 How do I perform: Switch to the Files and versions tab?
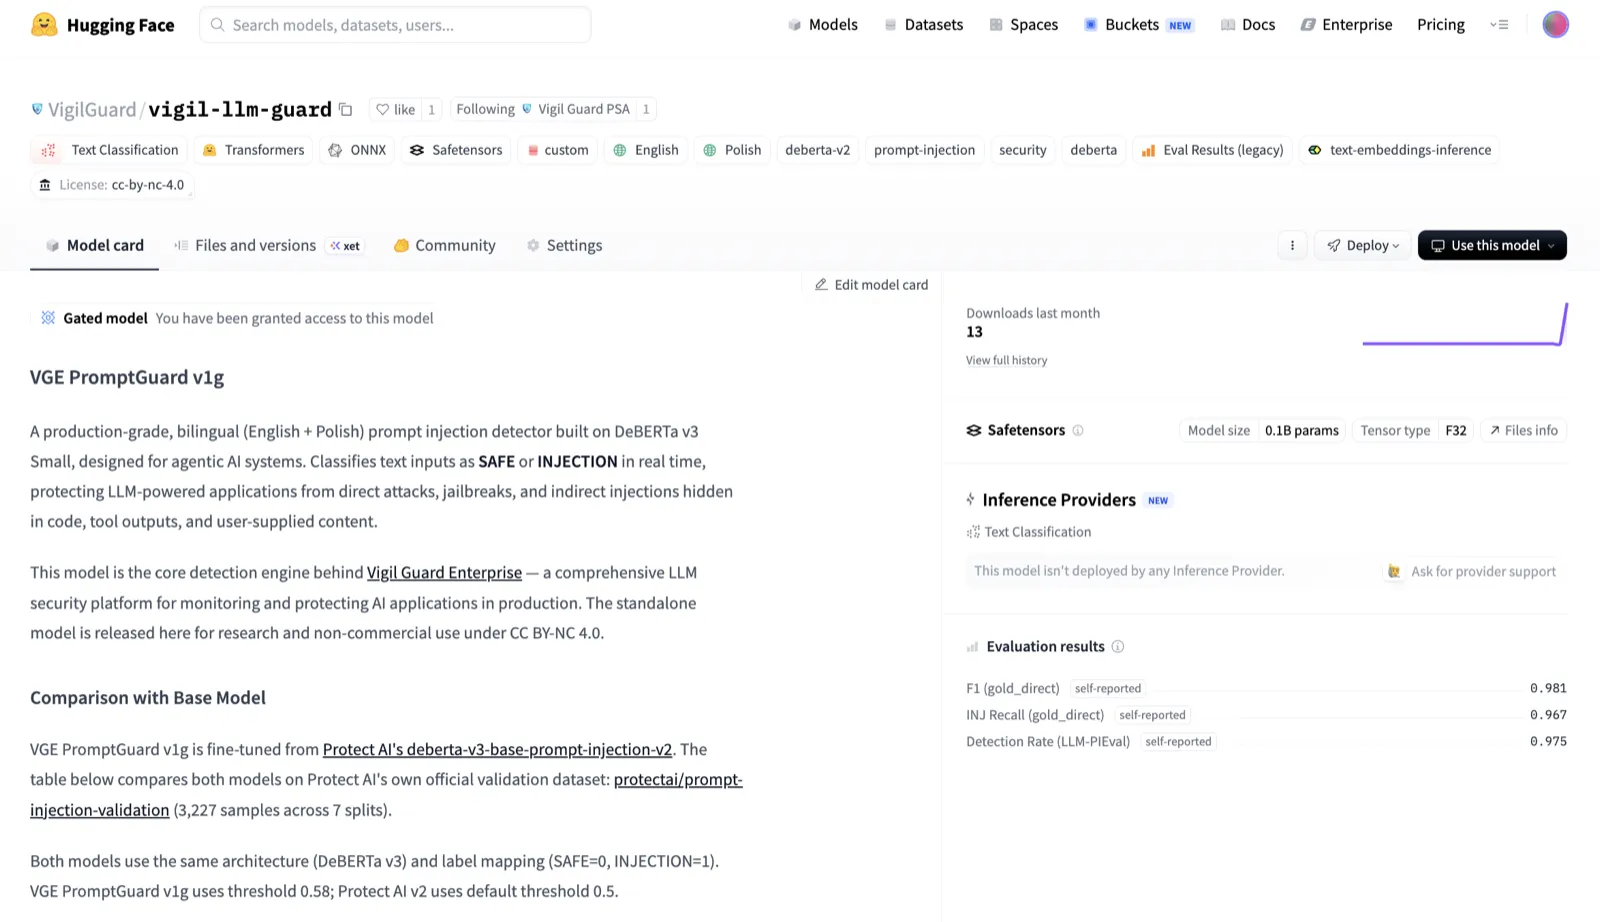(x=255, y=245)
